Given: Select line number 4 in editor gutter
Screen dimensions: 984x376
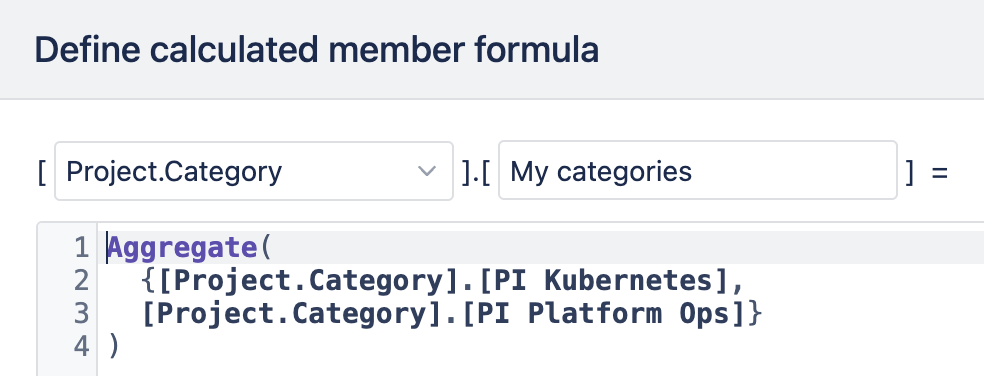Looking at the screenshot, I should click(82, 346).
